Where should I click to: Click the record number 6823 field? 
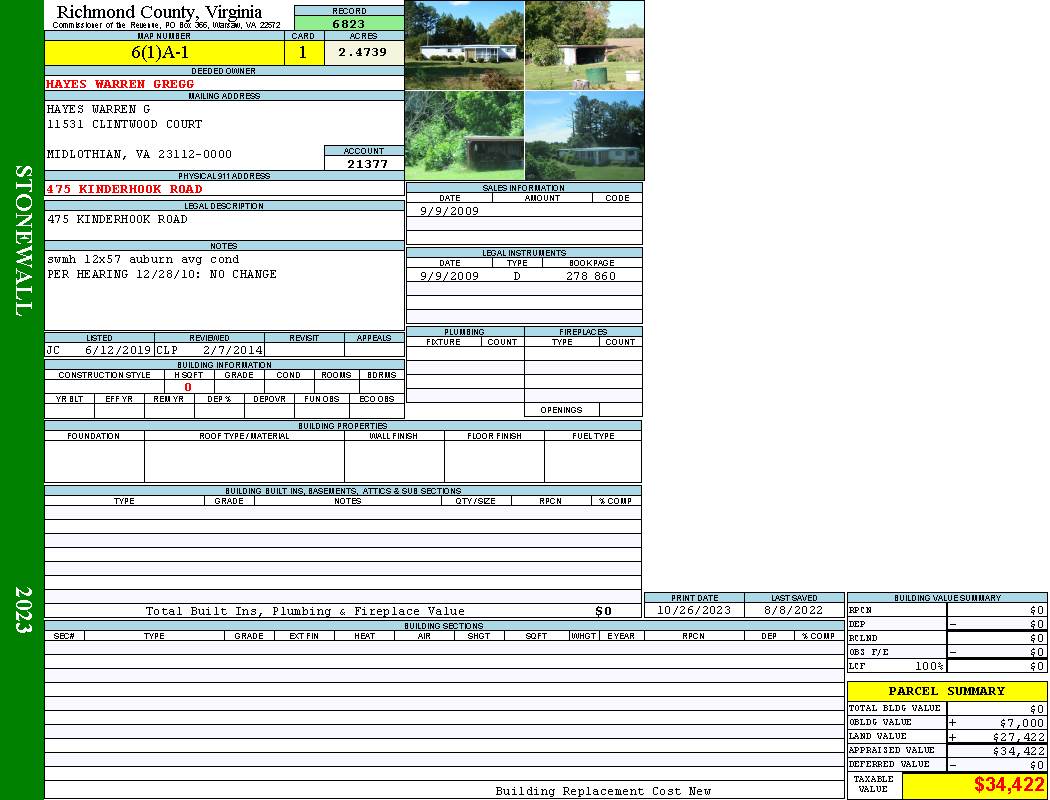pyautogui.click(x=349, y=24)
